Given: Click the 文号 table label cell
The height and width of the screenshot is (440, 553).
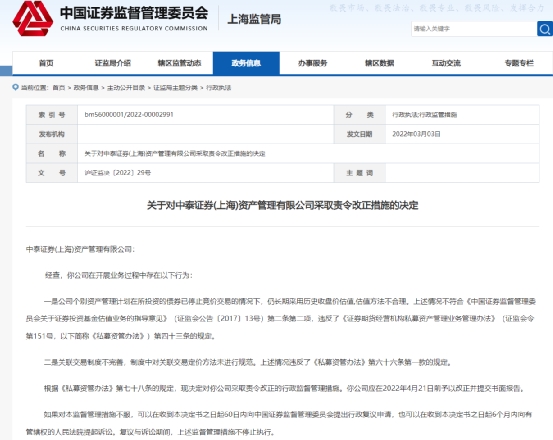Looking at the screenshot, I should pyautogui.click(x=52, y=173).
